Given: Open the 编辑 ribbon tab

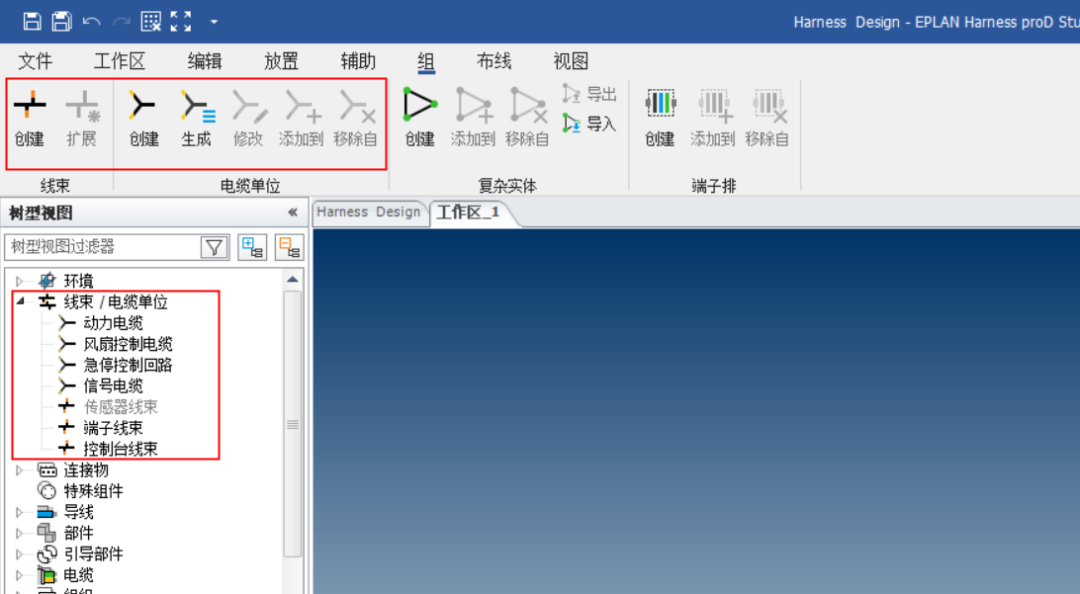Looking at the screenshot, I should click(x=205, y=61).
